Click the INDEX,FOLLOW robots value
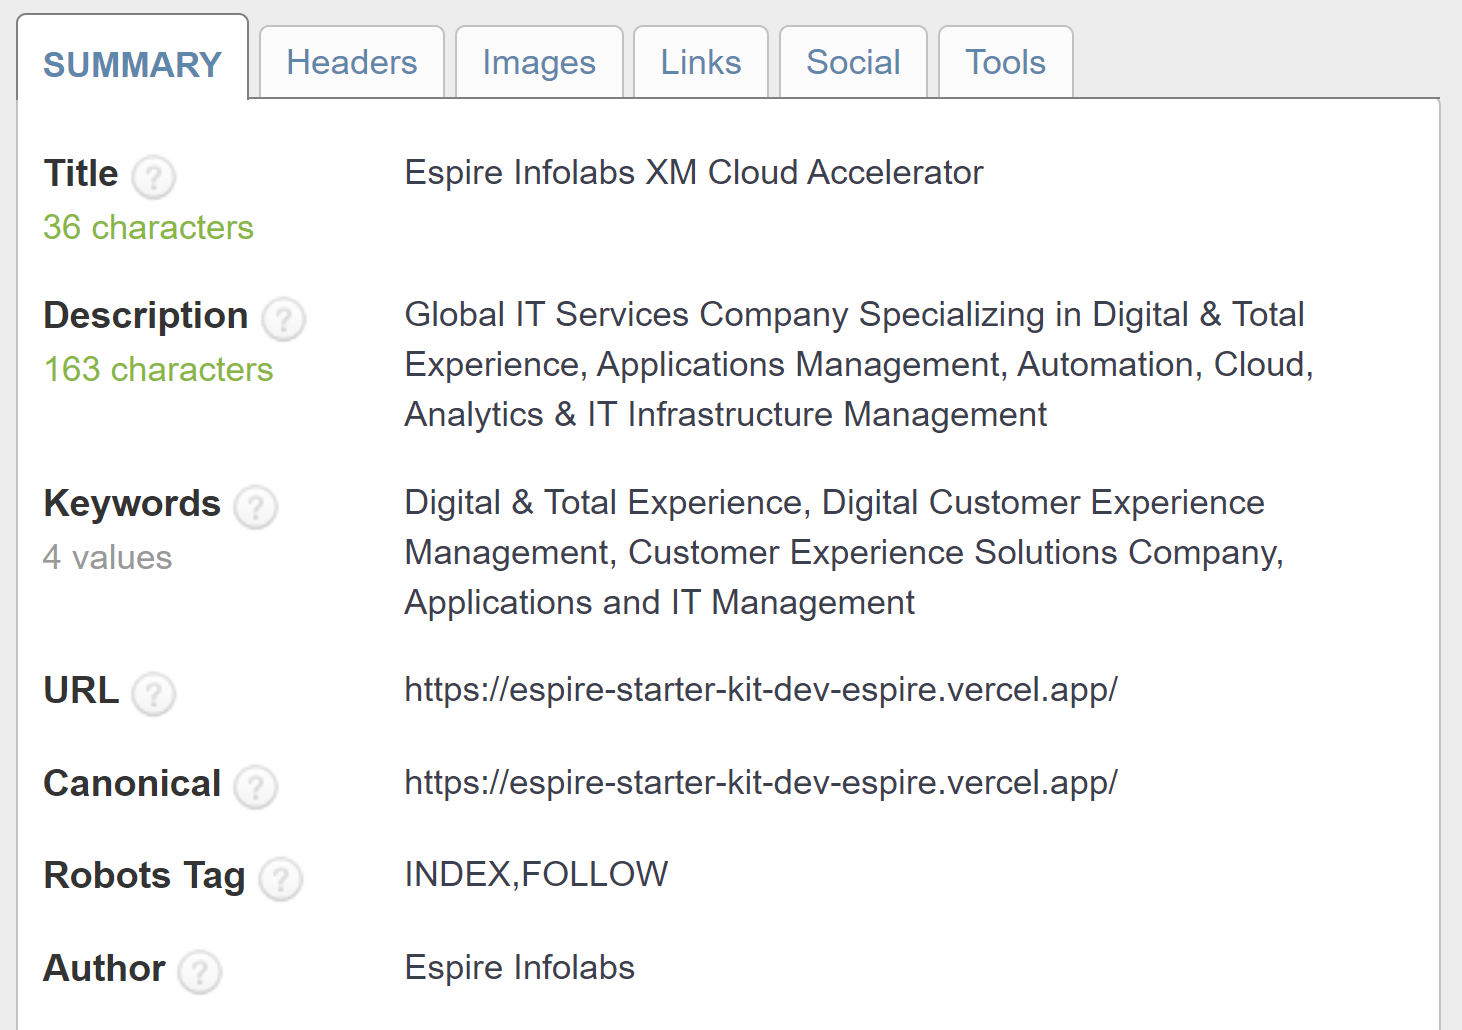 (x=536, y=874)
